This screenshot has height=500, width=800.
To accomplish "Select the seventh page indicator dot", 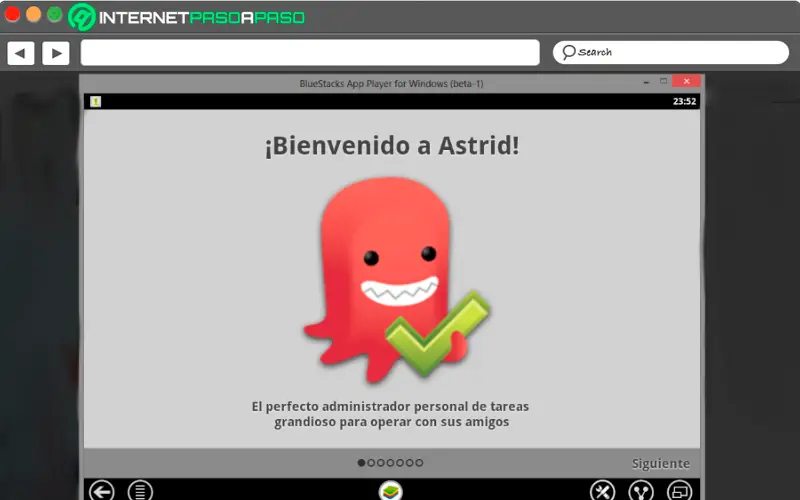I will 419,463.
